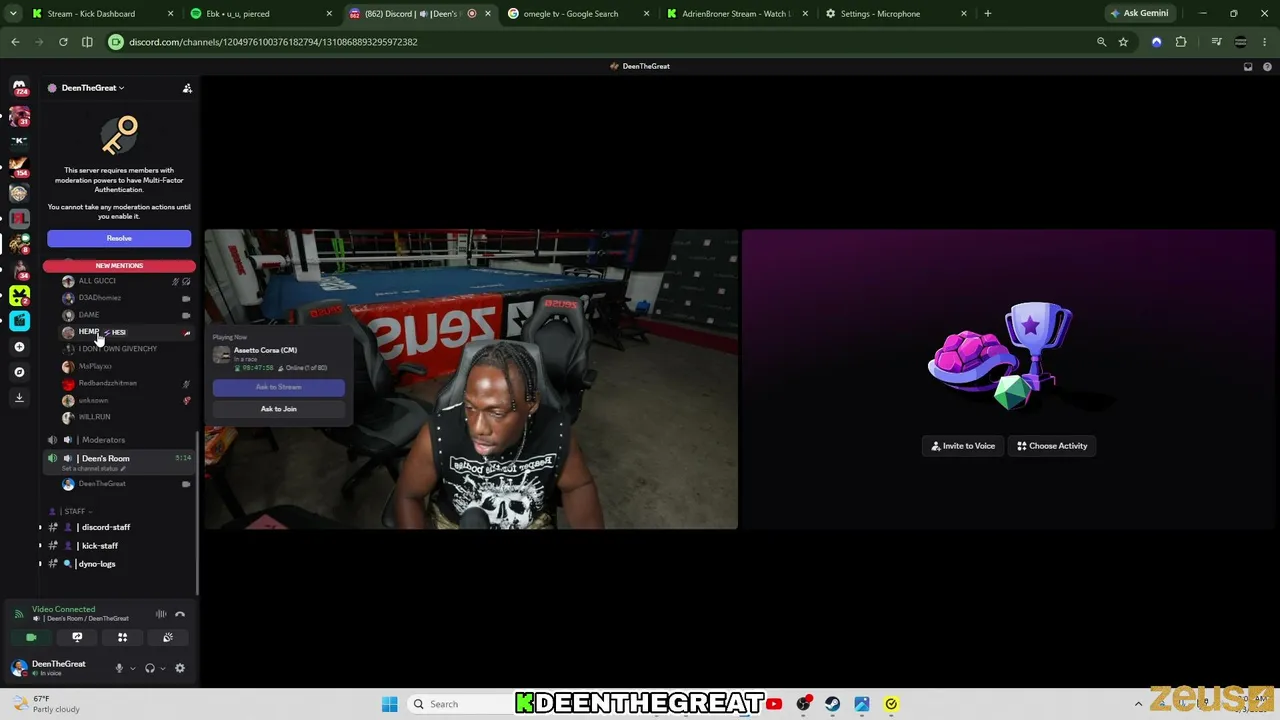Click Invite to Voice
Viewport: 1280px width, 720px height.
click(x=963, y=446)
